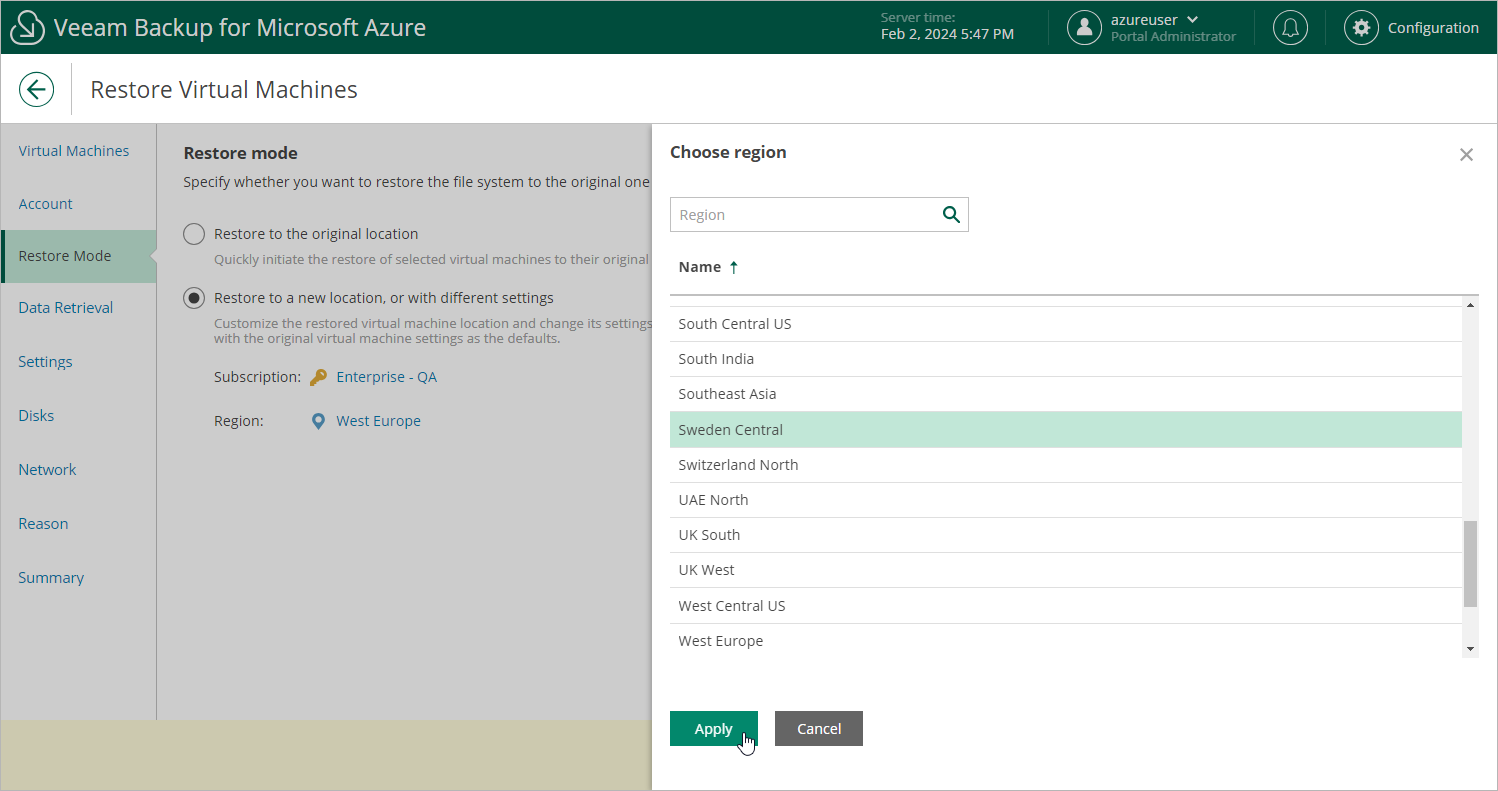The height and width of the screenshot is (791, 1498).
Task: Select Restore to a new location radio
Action: click(194, 298)
